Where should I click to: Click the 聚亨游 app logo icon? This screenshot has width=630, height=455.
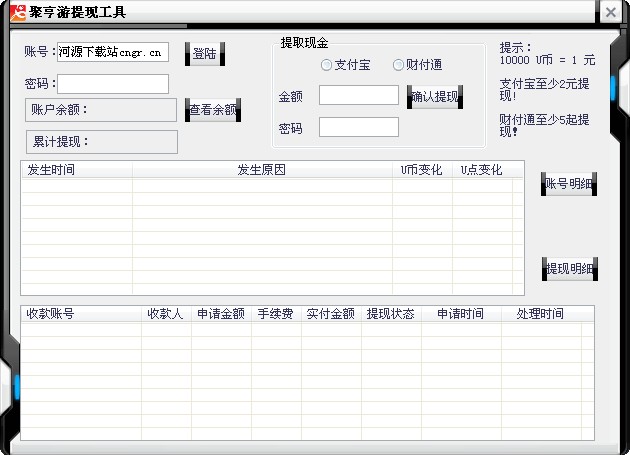pyautogui.click(x=17, y=12)
